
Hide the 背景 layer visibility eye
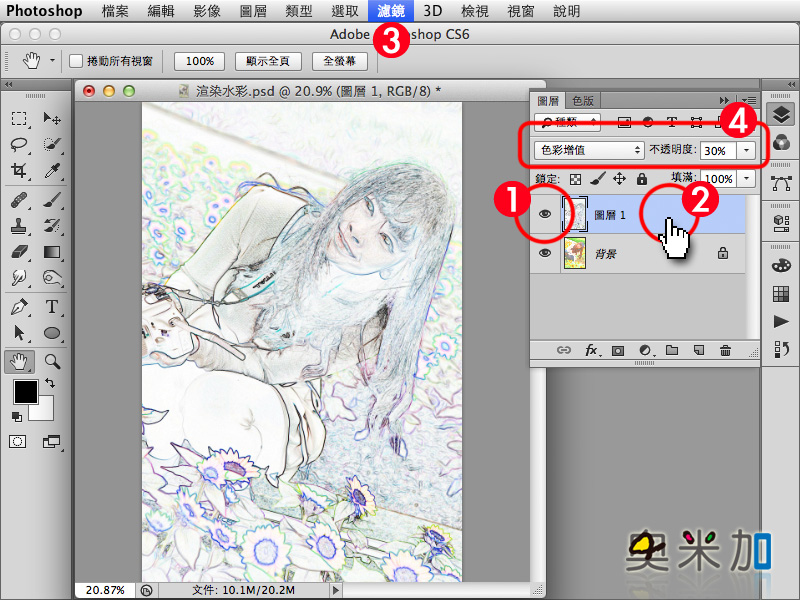pyautogui.click(x=545, y=253)
